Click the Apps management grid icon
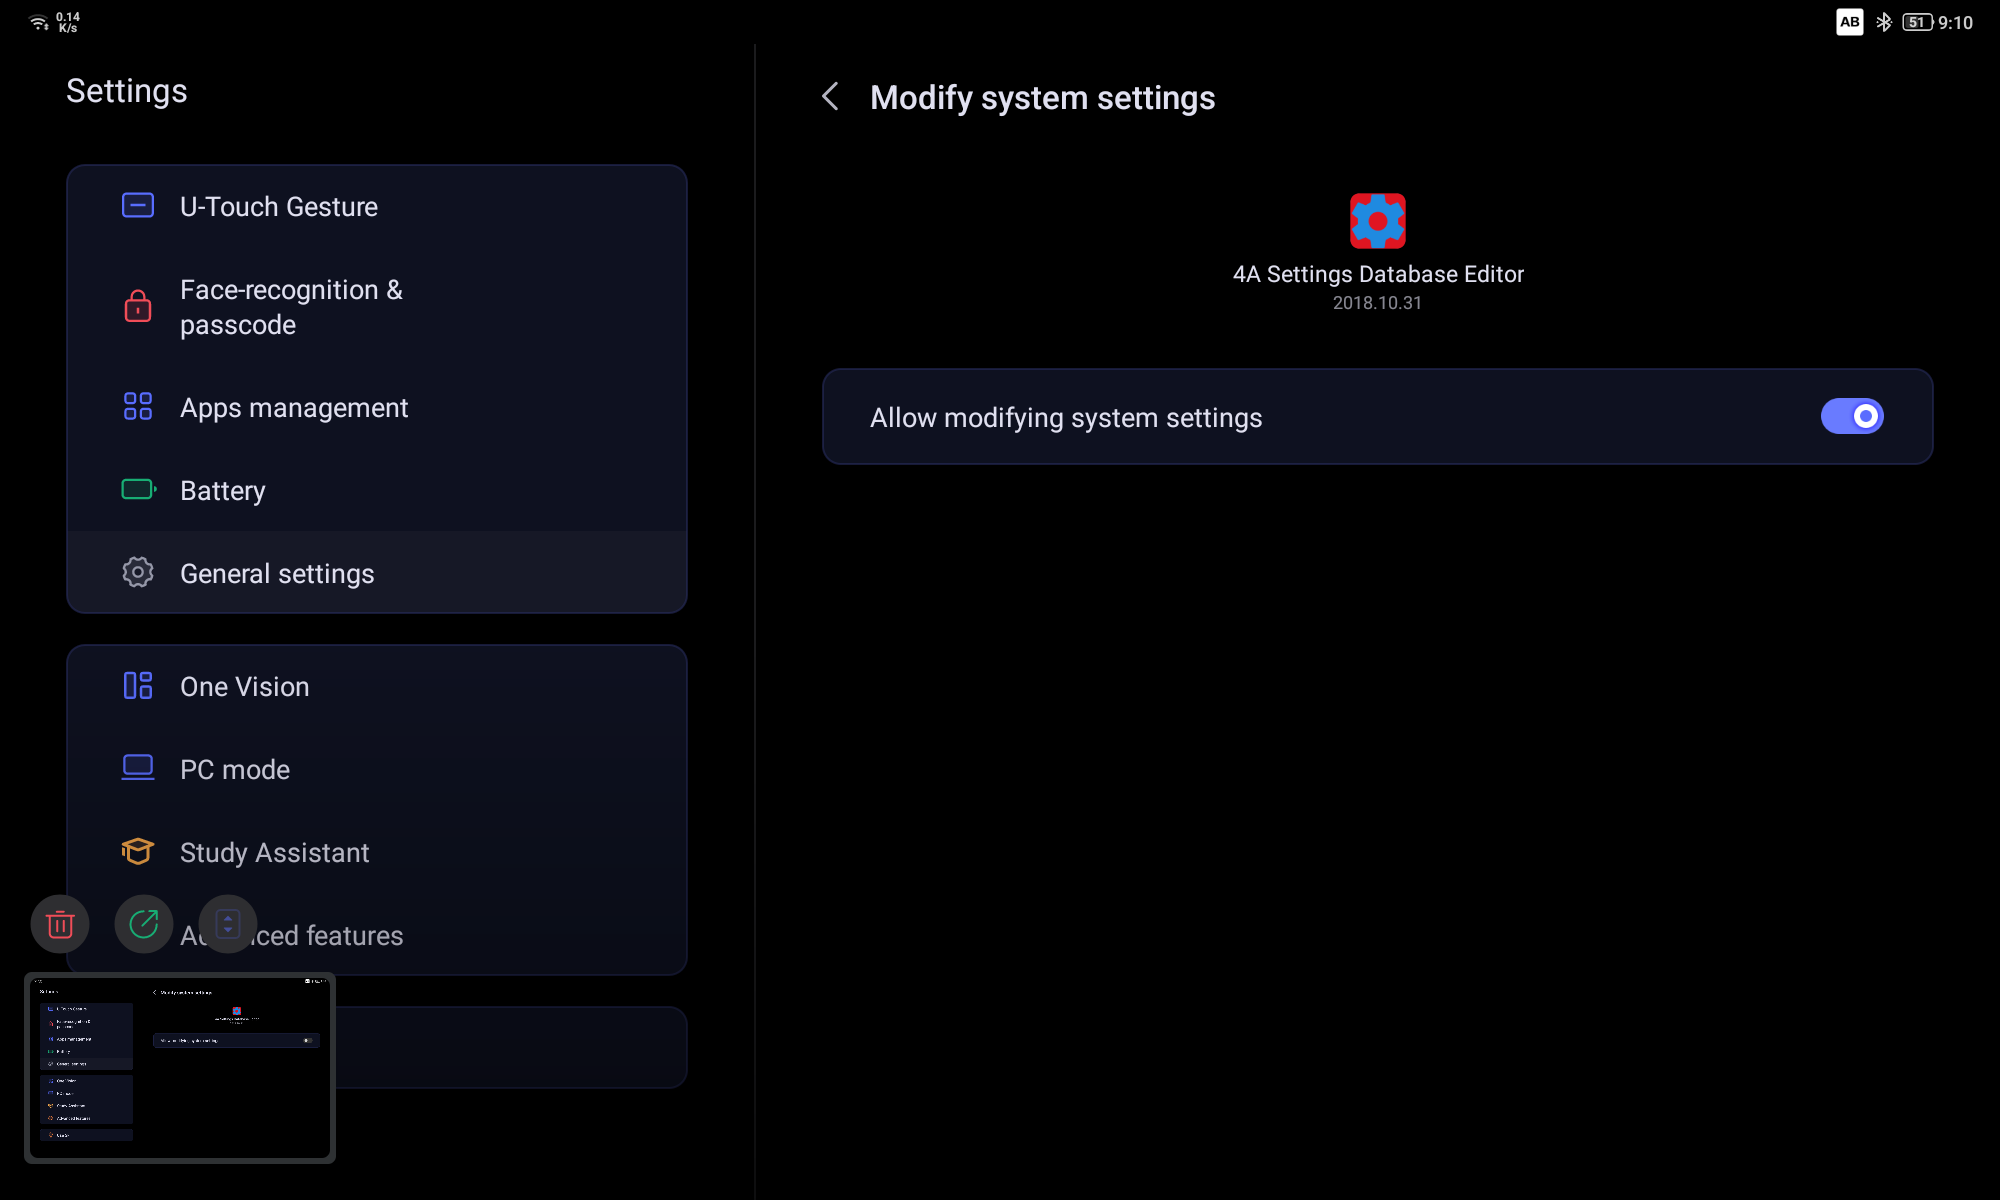Viewport: 2000px width, 1200px height. [x=137, y=406]
